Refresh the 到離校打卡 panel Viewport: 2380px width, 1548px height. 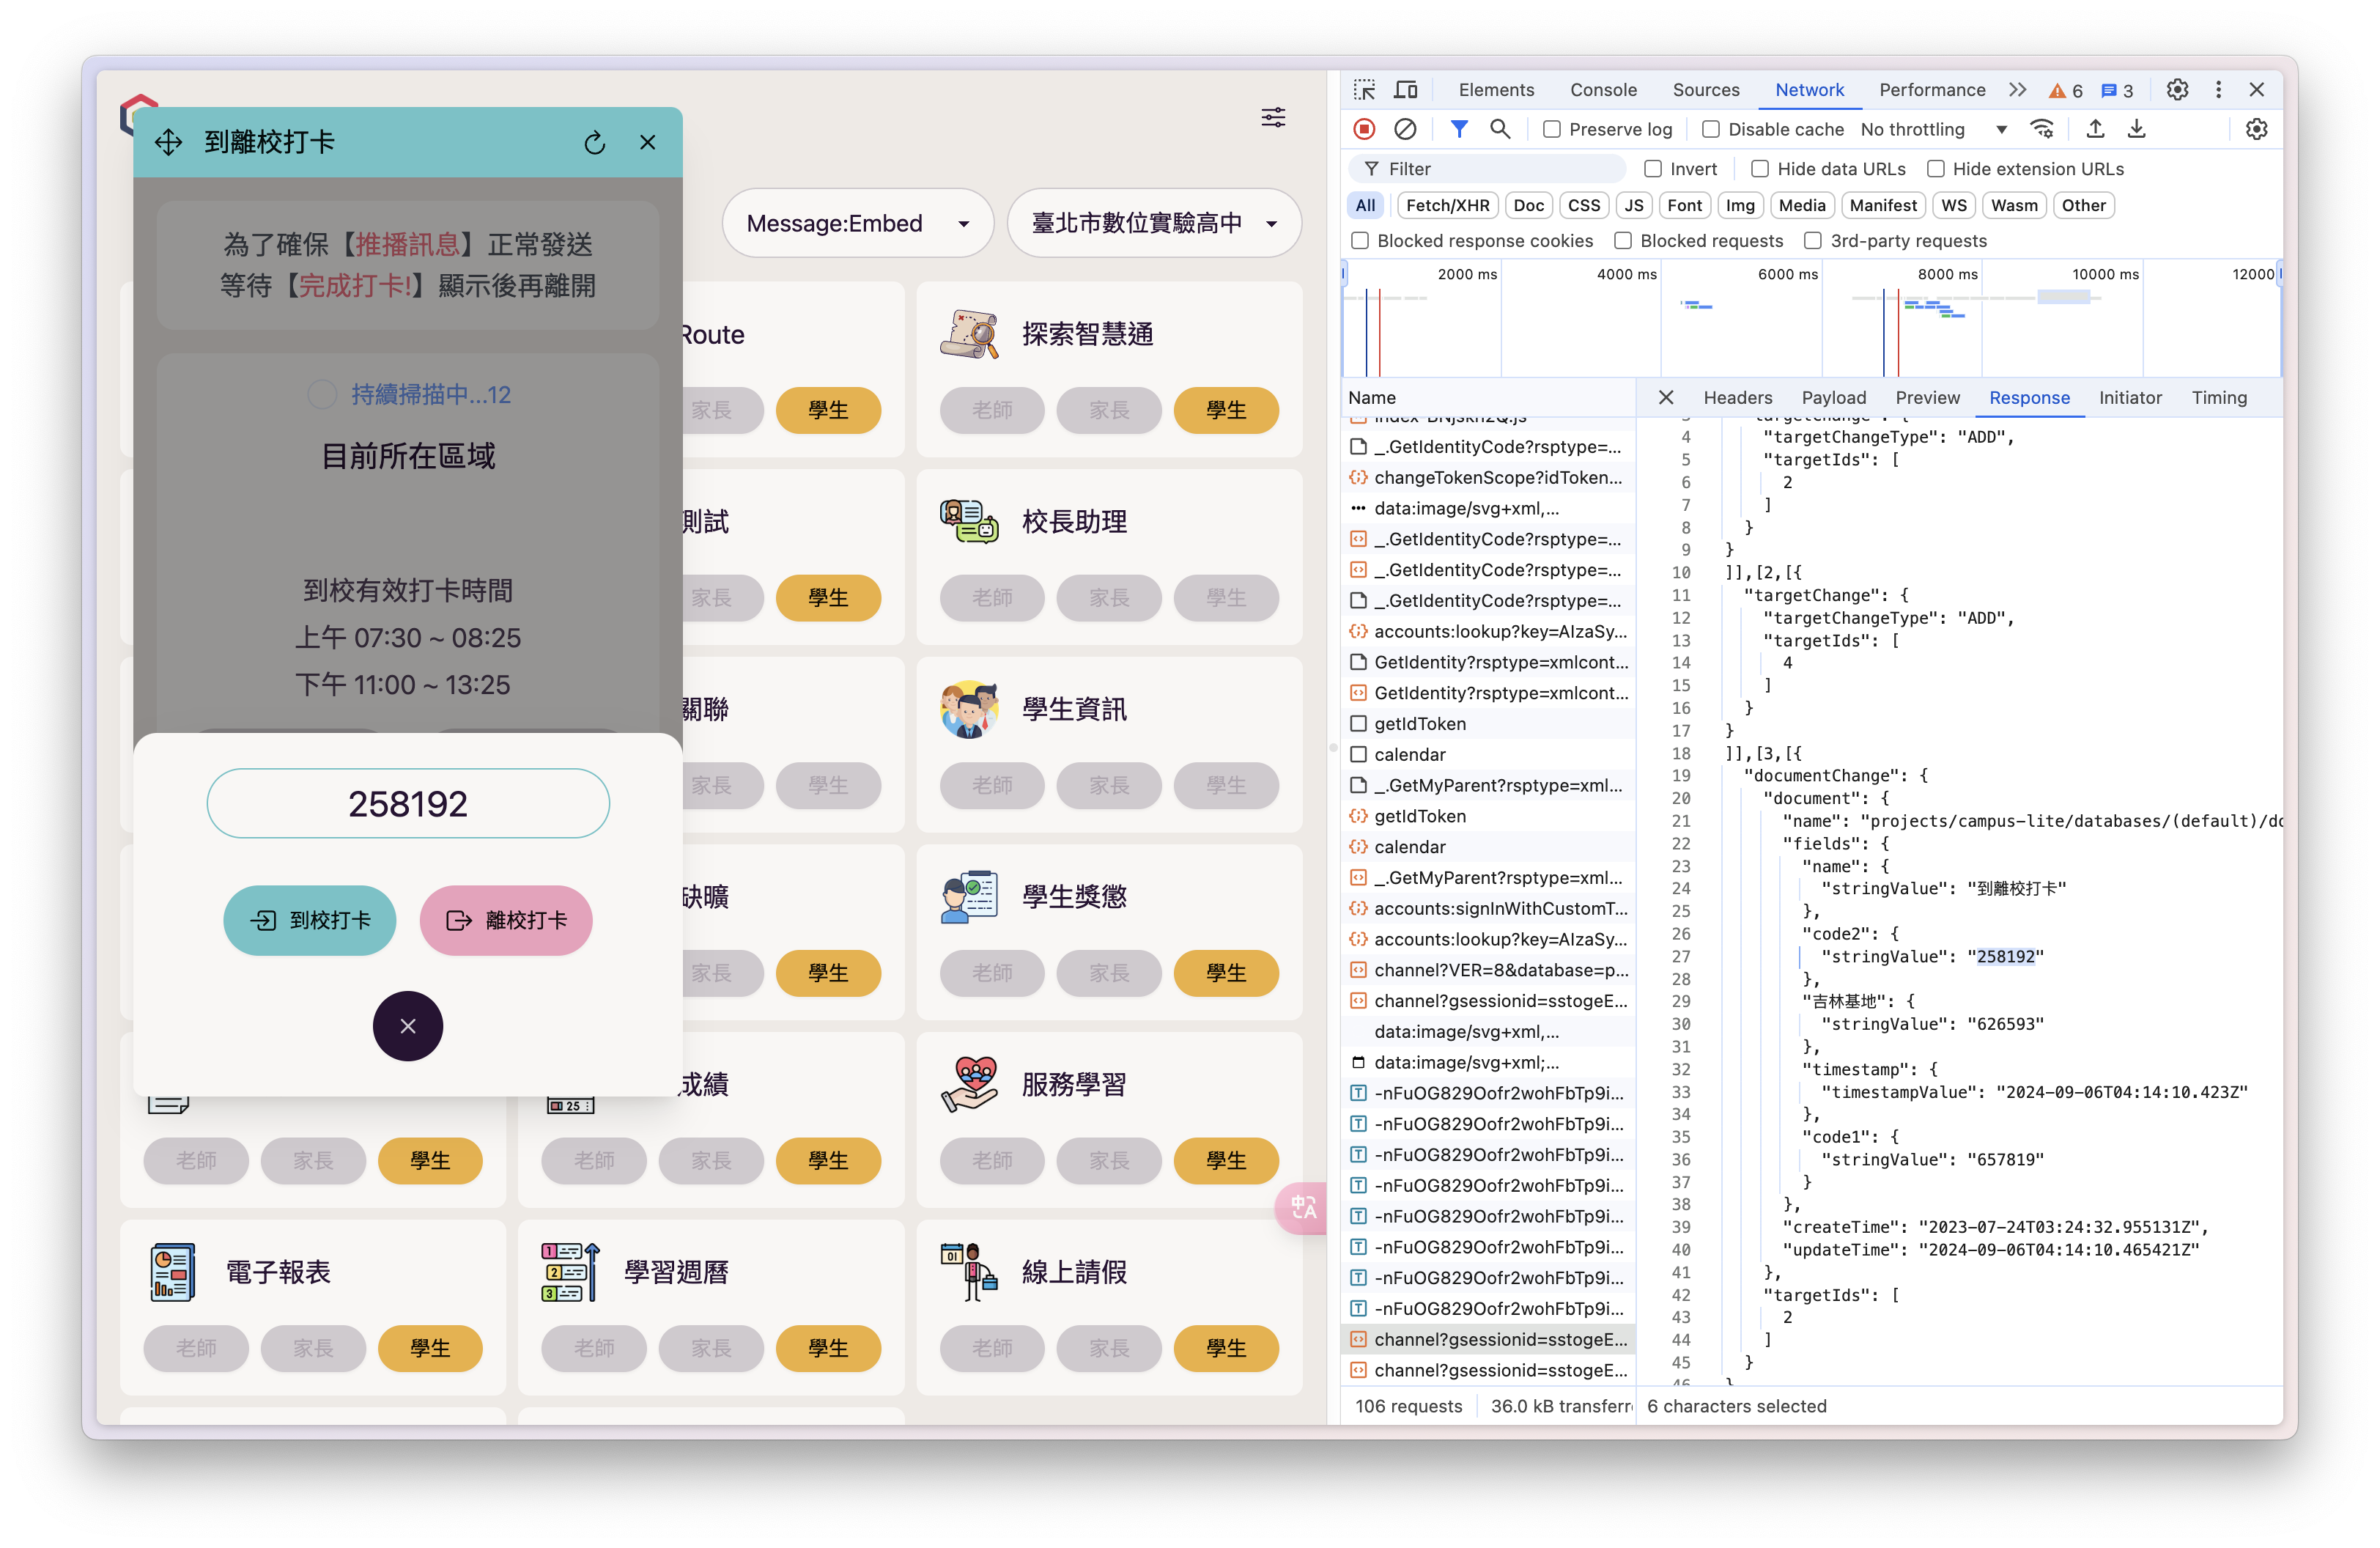(595, 142)
